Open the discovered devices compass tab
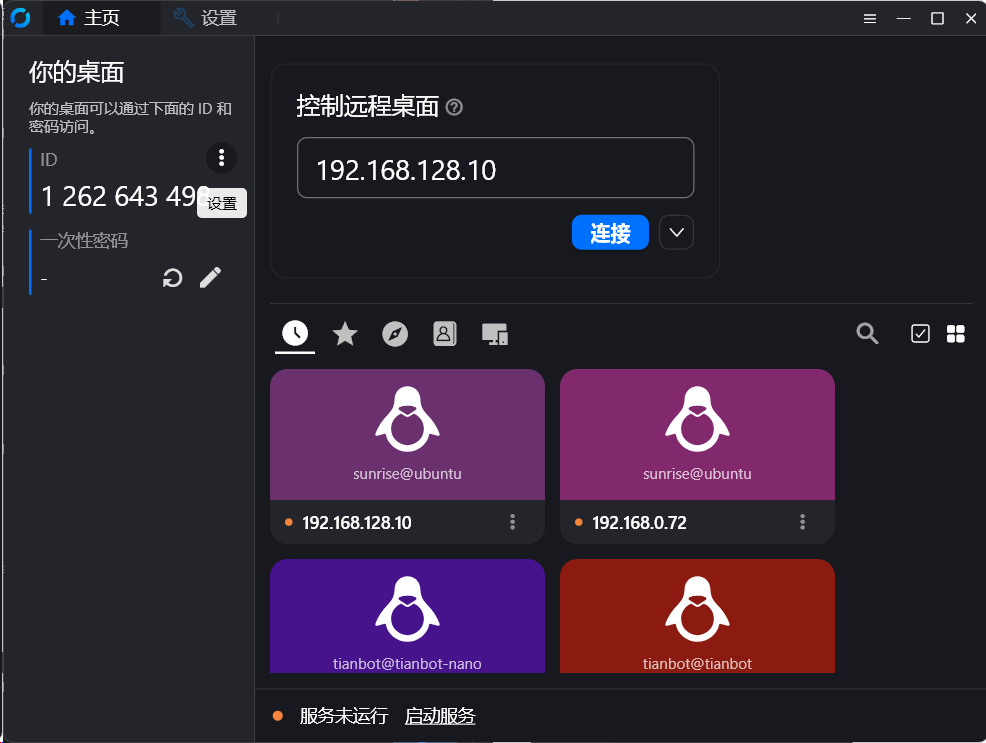Image resolution: width=986 pixels, height=743 pixels. [x=395, y=334]
